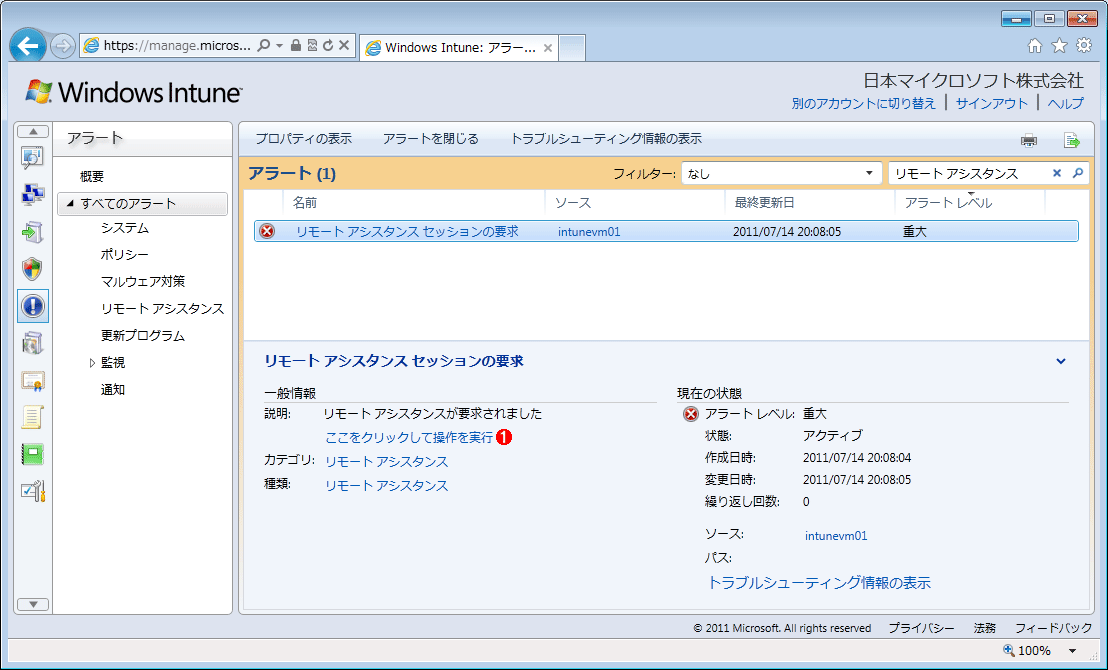Viewport: 1108px width, 670px height.
Task: Click the print icon in toolbar
Action: [1029, 140]
